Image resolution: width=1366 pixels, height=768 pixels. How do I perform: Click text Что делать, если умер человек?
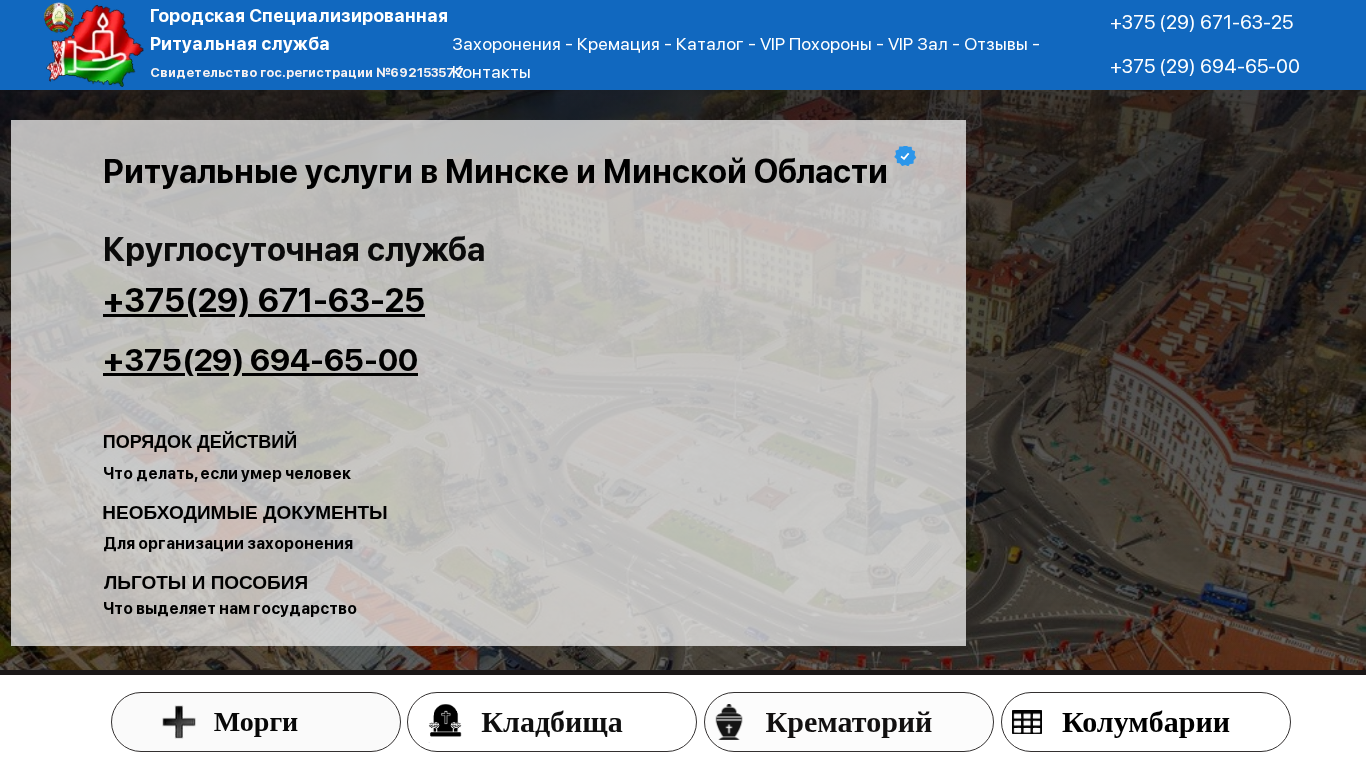click(x=227, y=473)
